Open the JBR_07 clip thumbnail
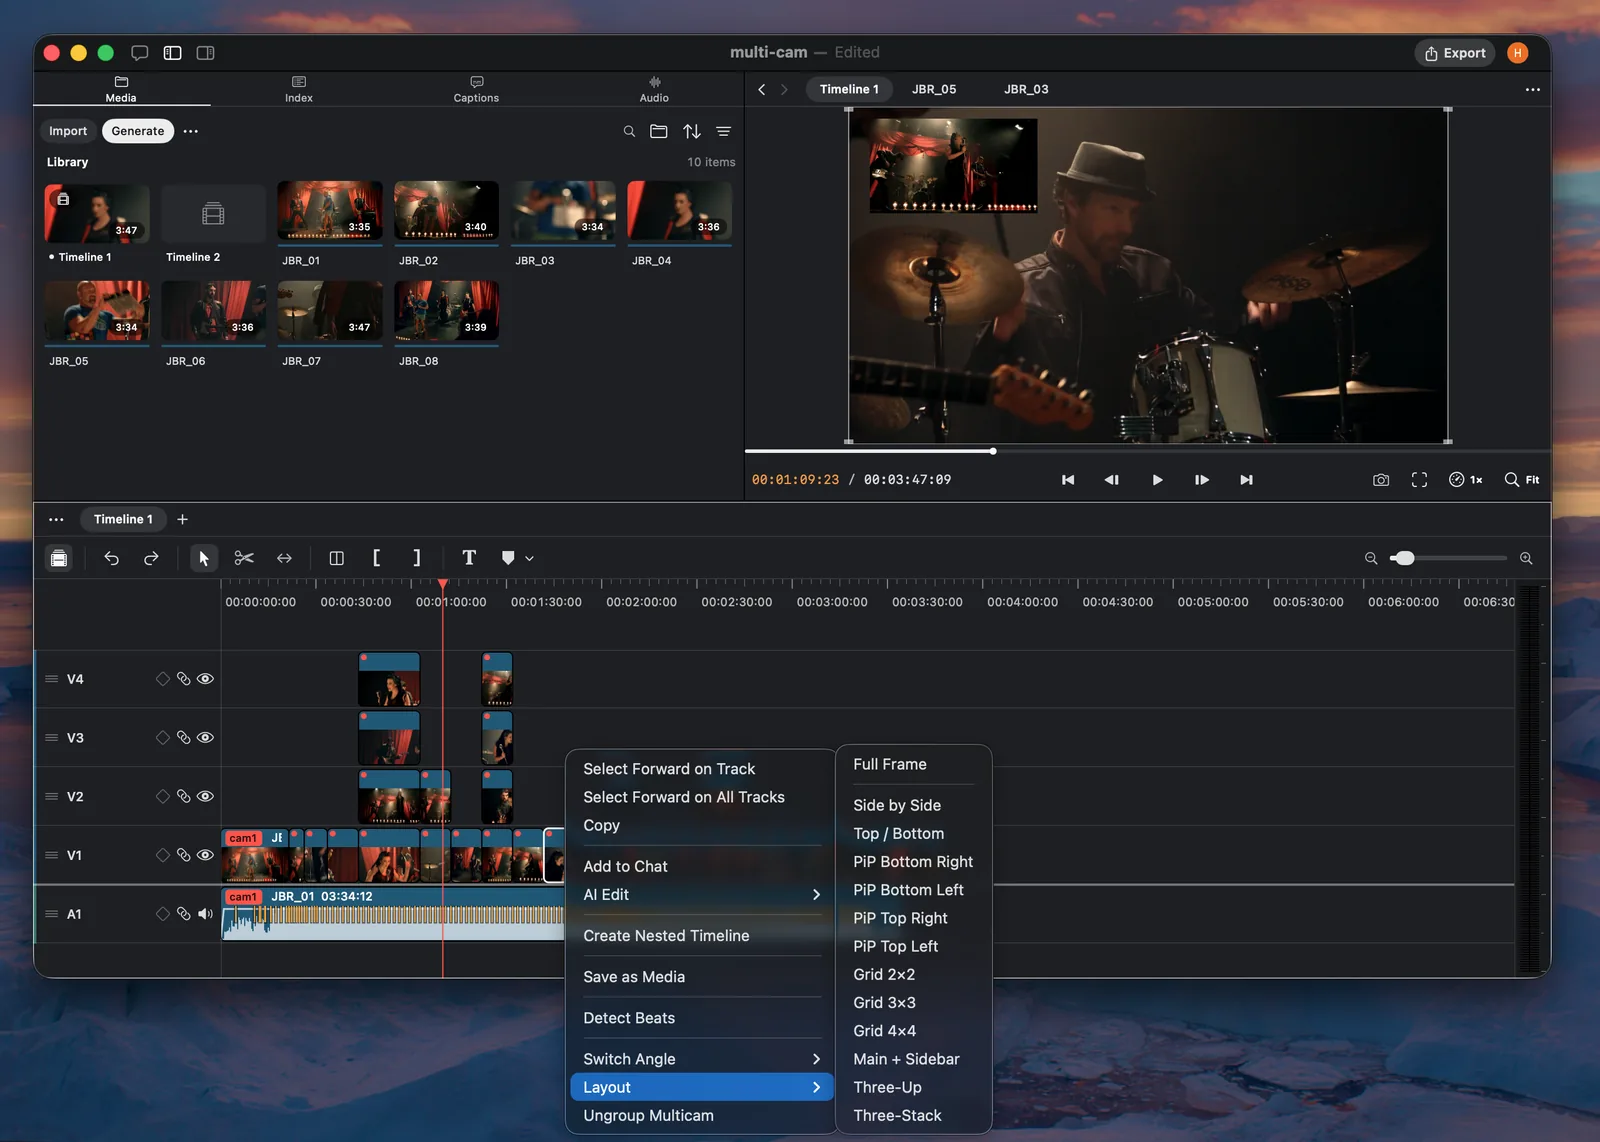The height and width of the screenshot is (1142, 1600). (330, 312)
